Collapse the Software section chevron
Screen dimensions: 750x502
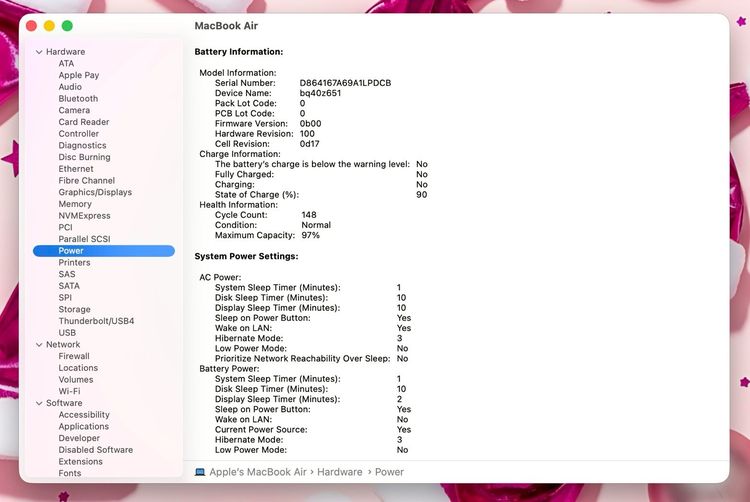coord(39,403)
